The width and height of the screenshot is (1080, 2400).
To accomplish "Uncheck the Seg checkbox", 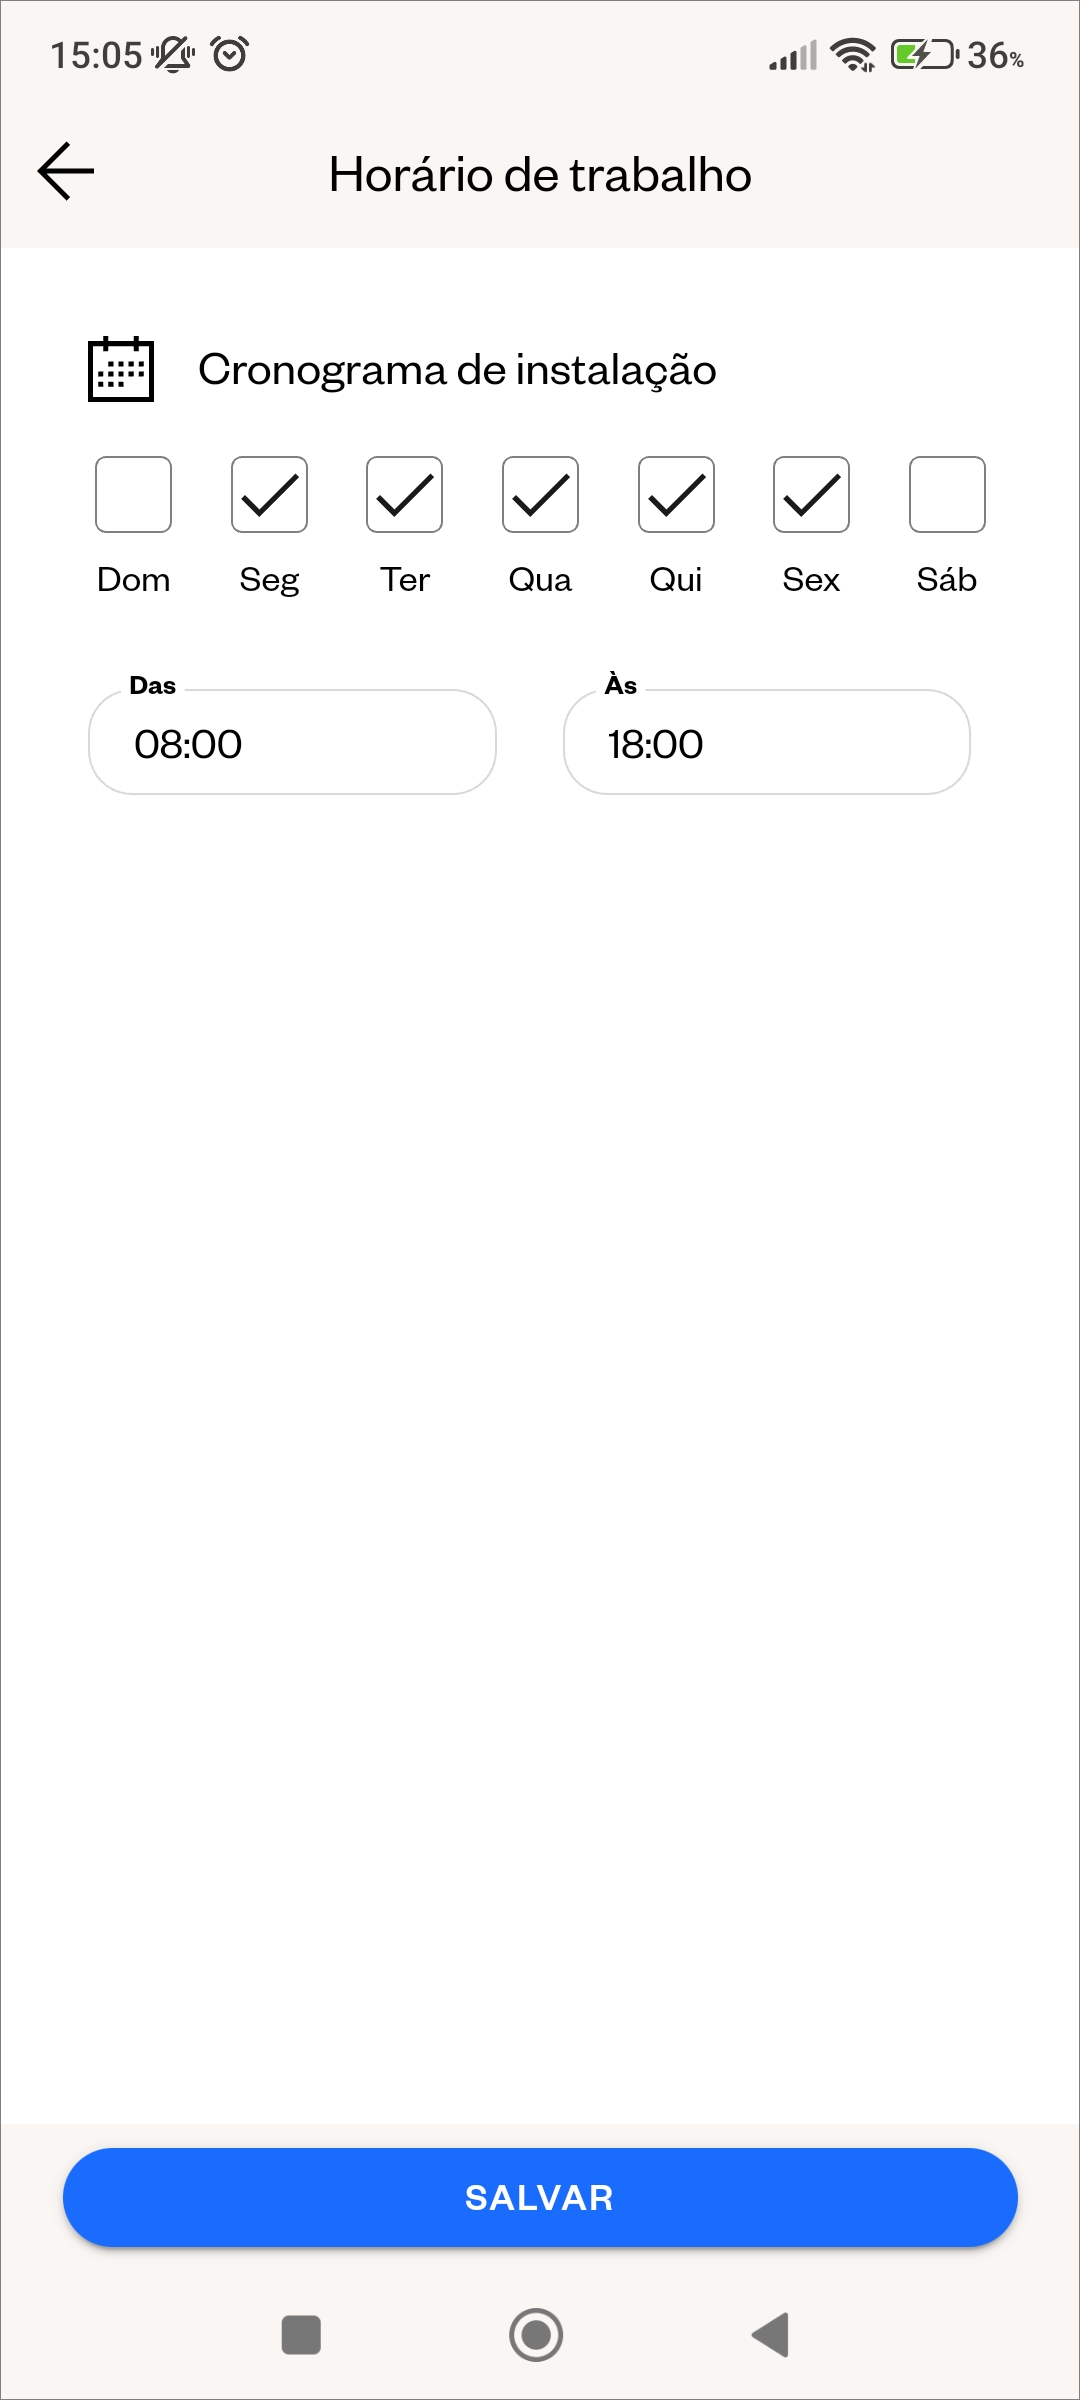I will [x=269, y=494].
